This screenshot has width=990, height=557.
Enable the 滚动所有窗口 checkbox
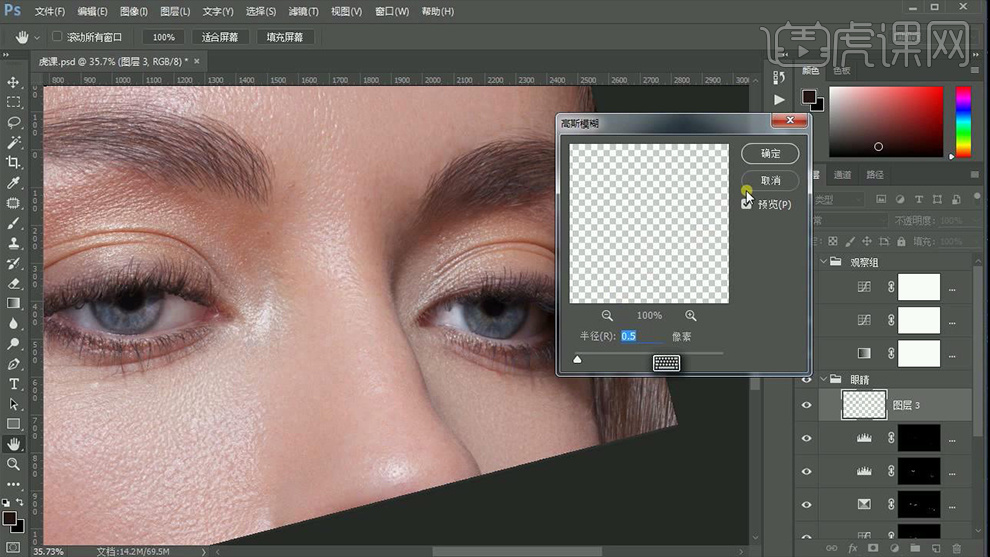[57, 37]
